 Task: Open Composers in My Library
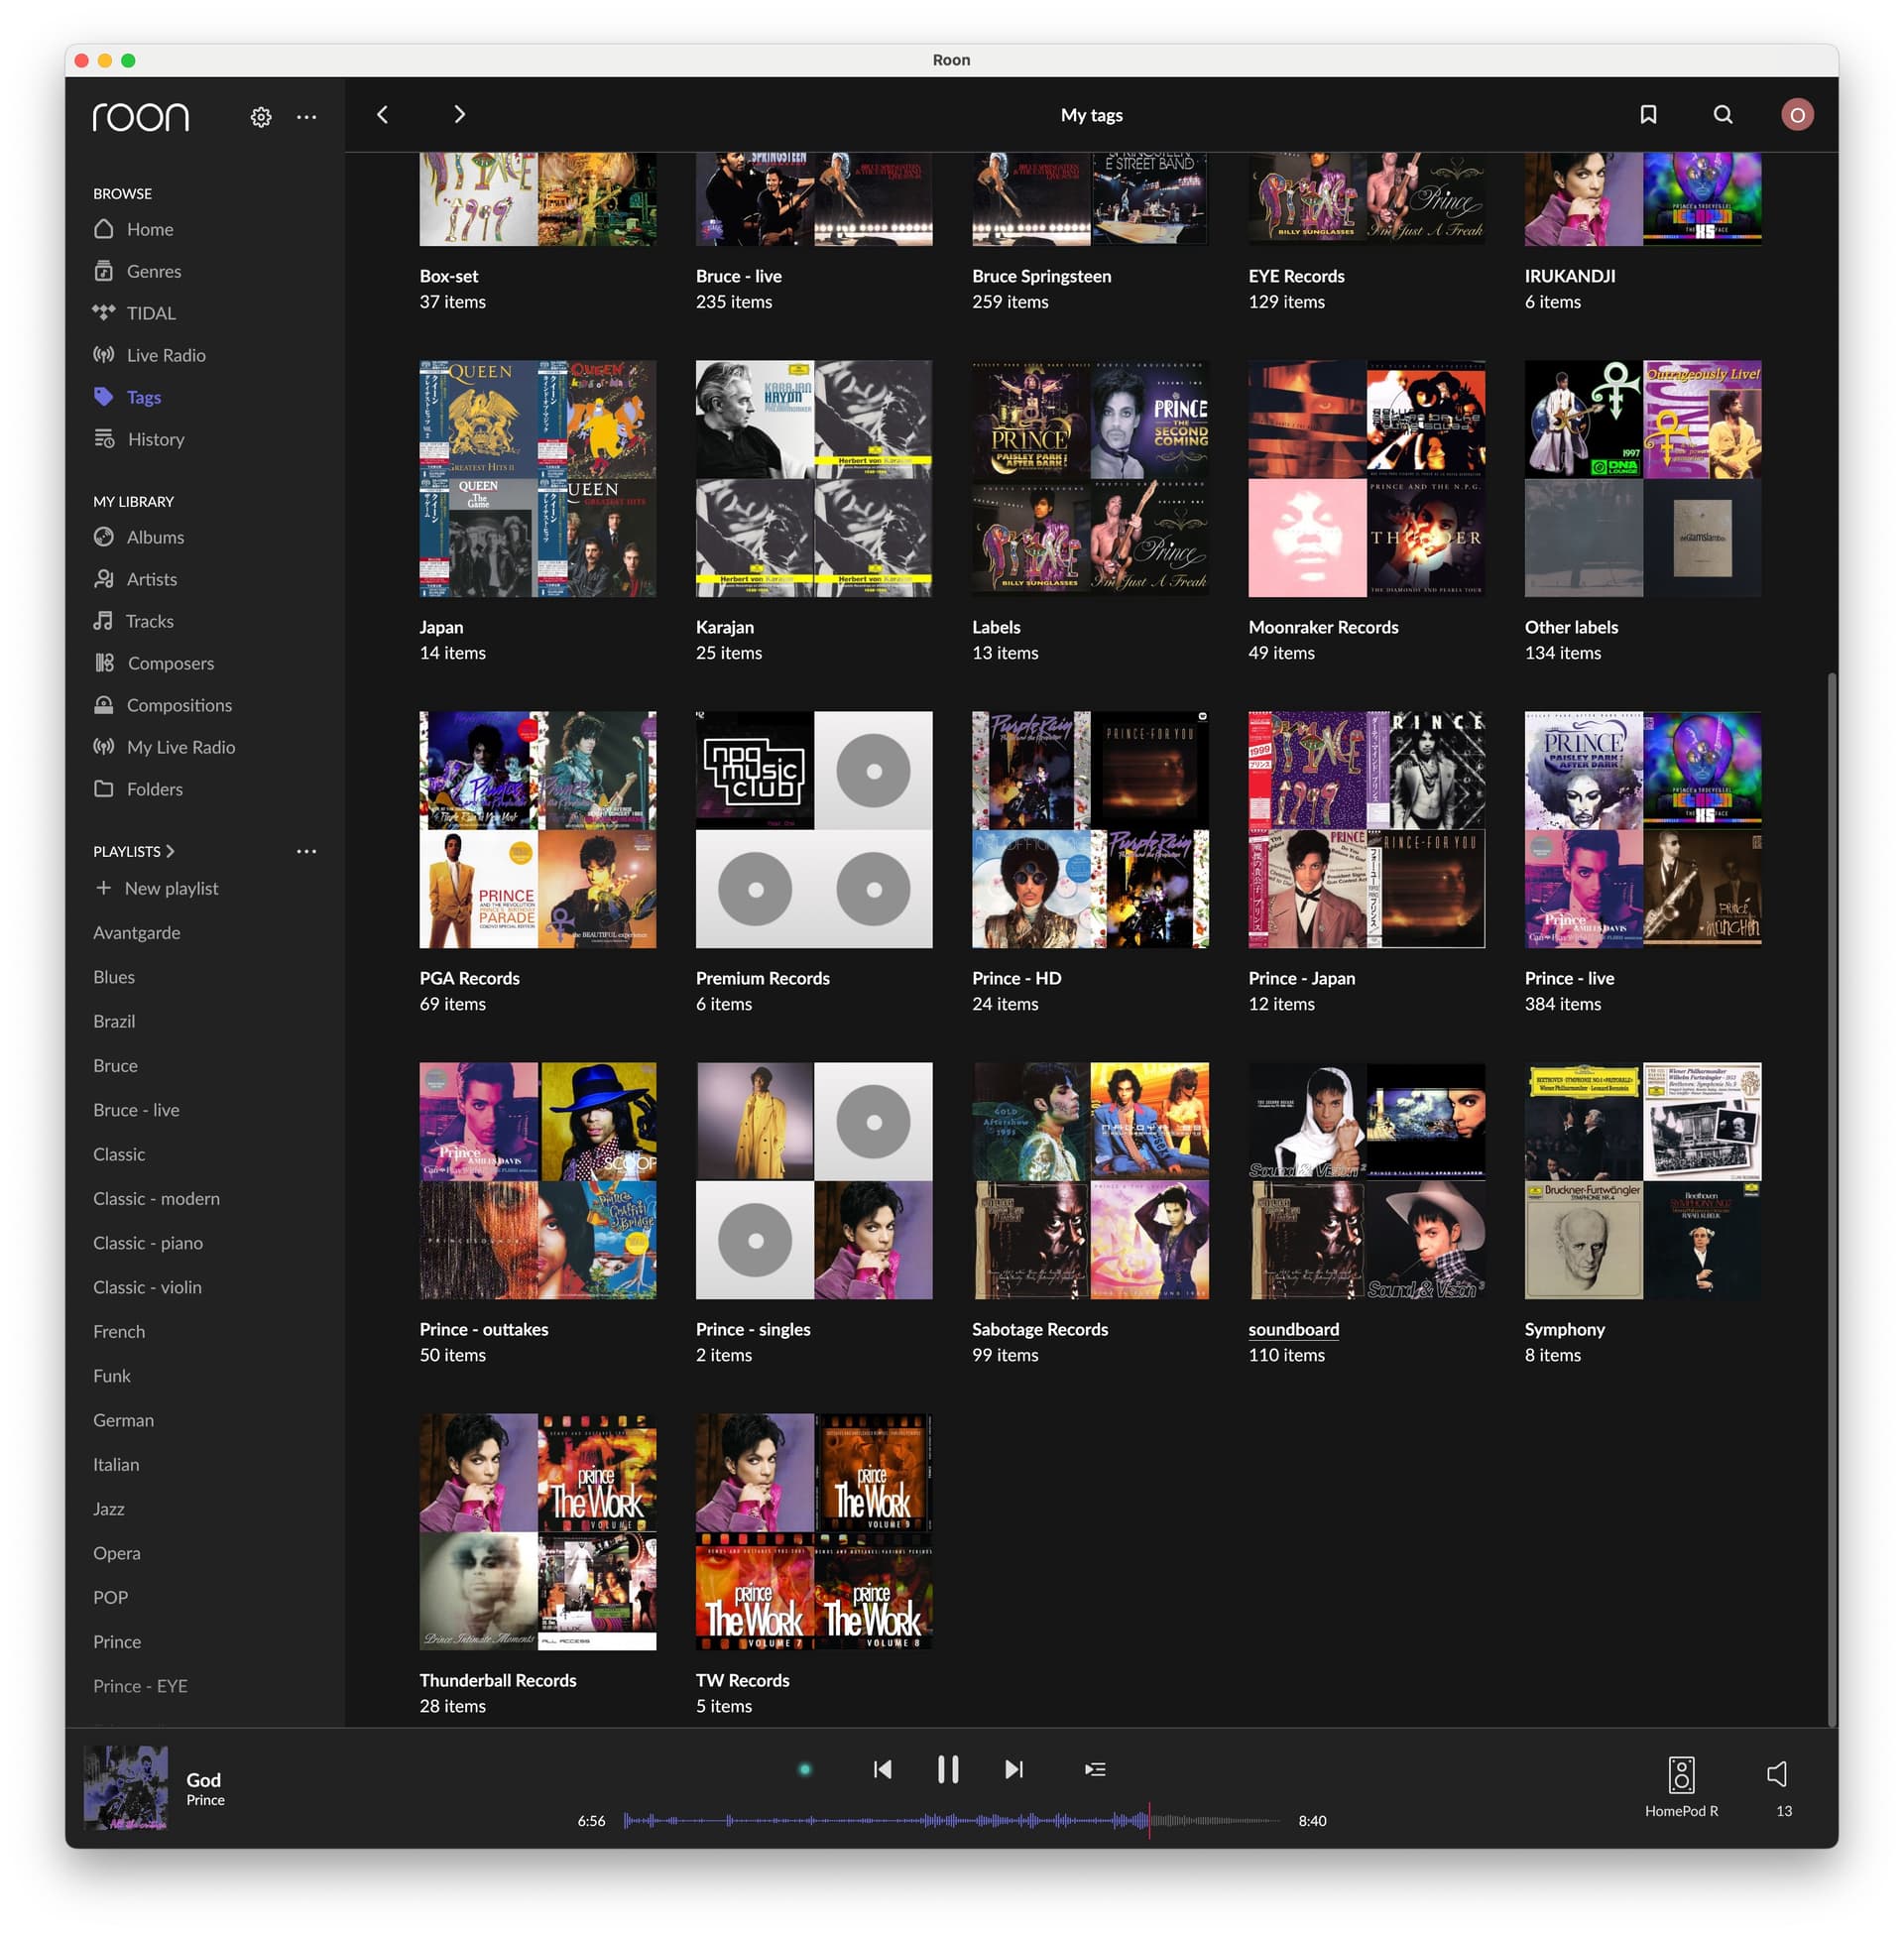154,663
